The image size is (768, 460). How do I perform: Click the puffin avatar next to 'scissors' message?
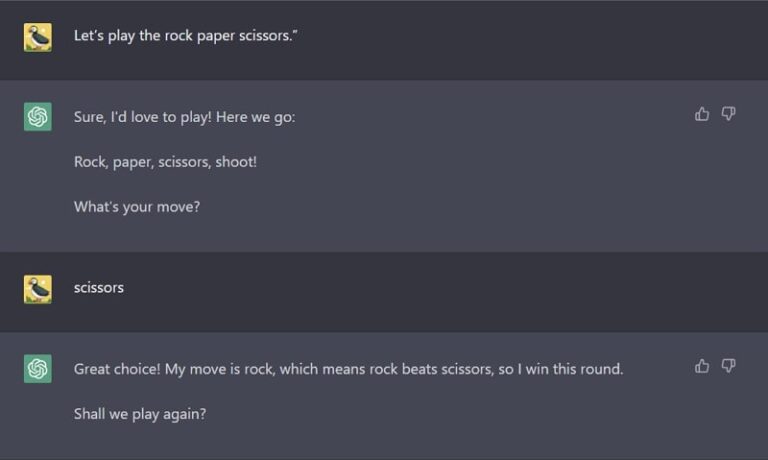click(38, 289)
